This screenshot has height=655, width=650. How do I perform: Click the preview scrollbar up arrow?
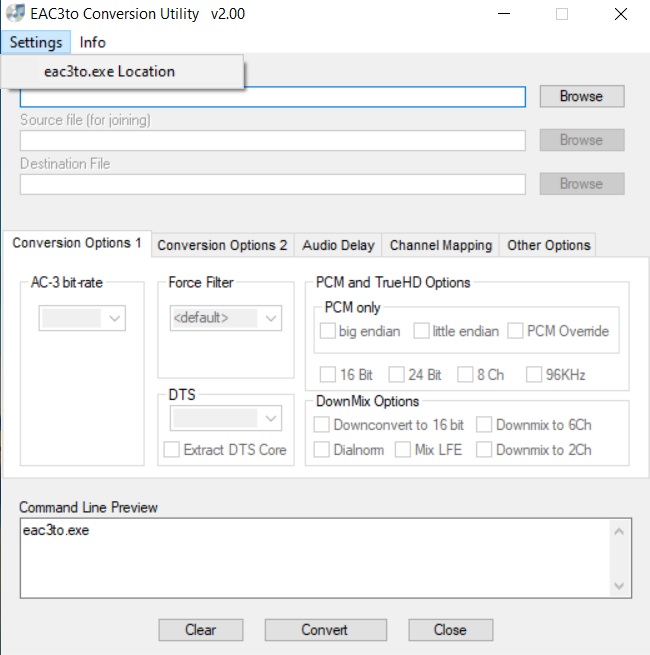click(620, 532)
